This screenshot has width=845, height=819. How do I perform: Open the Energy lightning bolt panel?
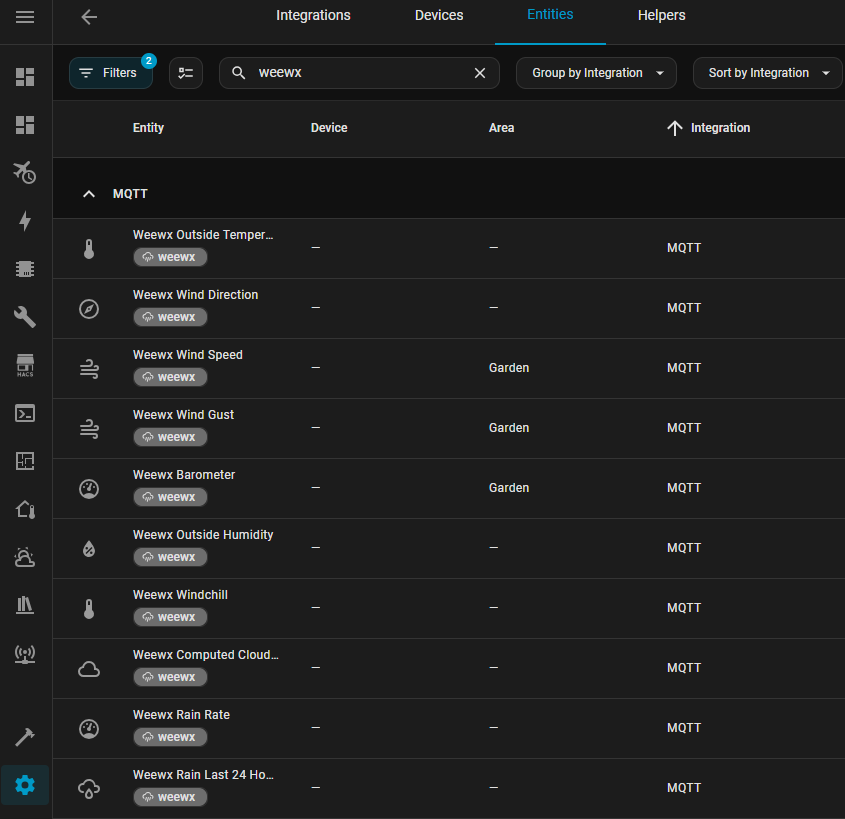[x=25, y=221]
